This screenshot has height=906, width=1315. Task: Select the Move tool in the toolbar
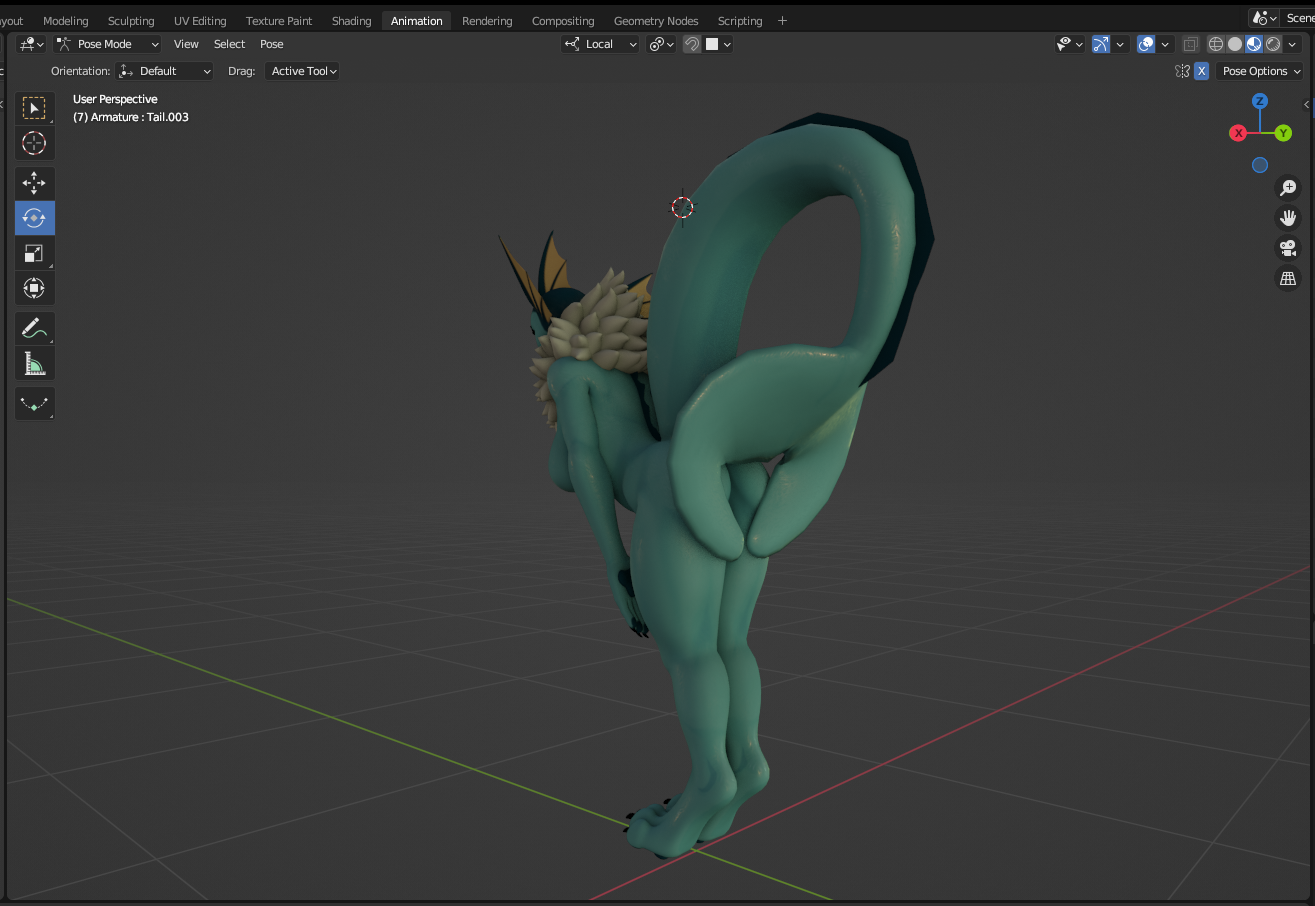pyautogui.click(x=34, y=183)
